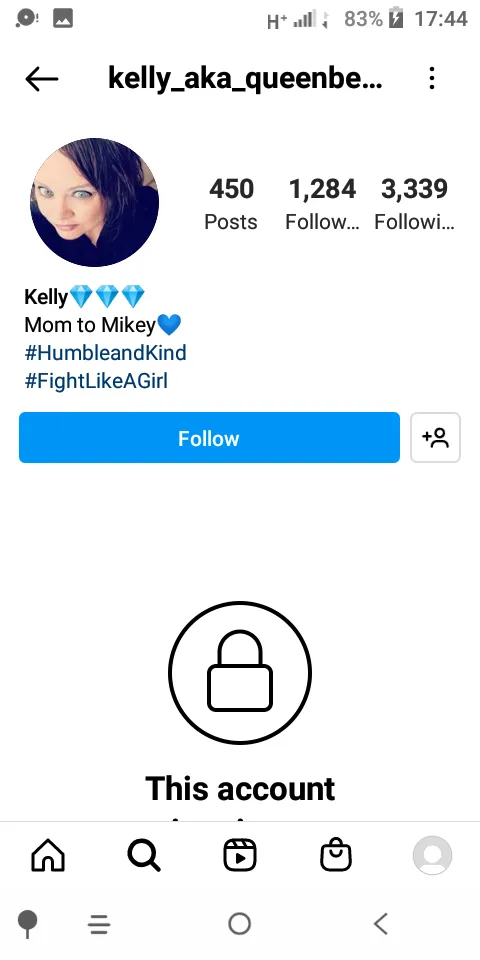Tap the suggested people add-person icon
Image resolution: width=480 pixels, height=960 pixels.
click(435, 438)
